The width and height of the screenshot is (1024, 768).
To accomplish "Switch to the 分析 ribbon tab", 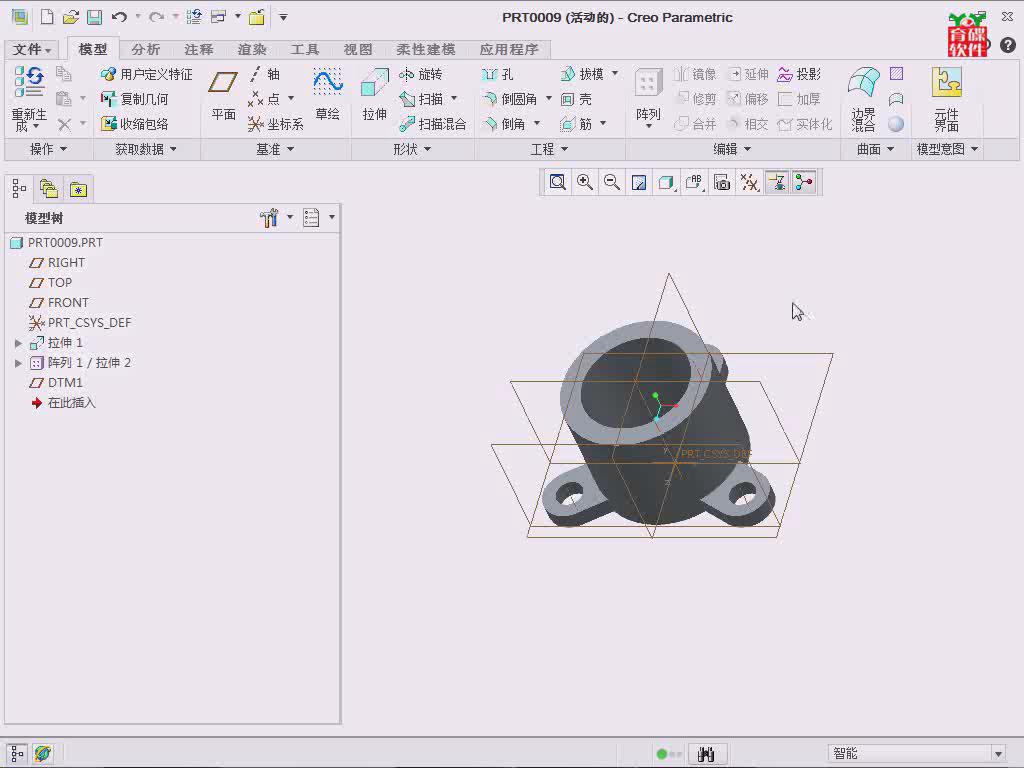I will (145, 49).
